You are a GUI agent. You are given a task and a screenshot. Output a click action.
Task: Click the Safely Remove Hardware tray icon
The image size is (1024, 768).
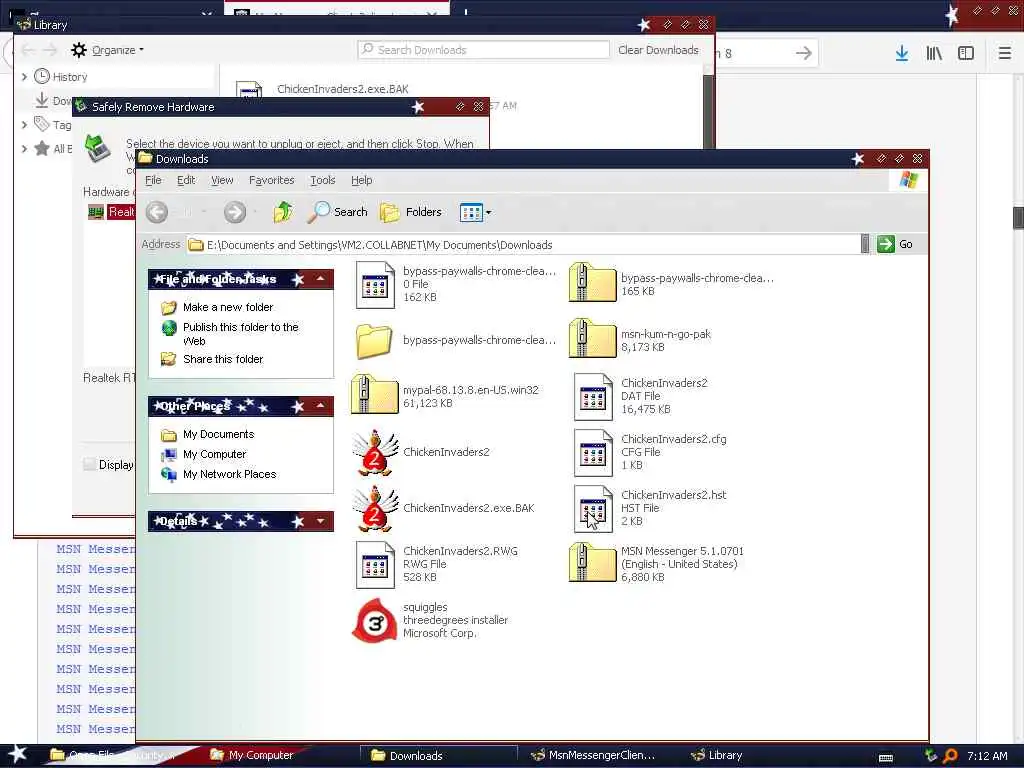(931, 756)
